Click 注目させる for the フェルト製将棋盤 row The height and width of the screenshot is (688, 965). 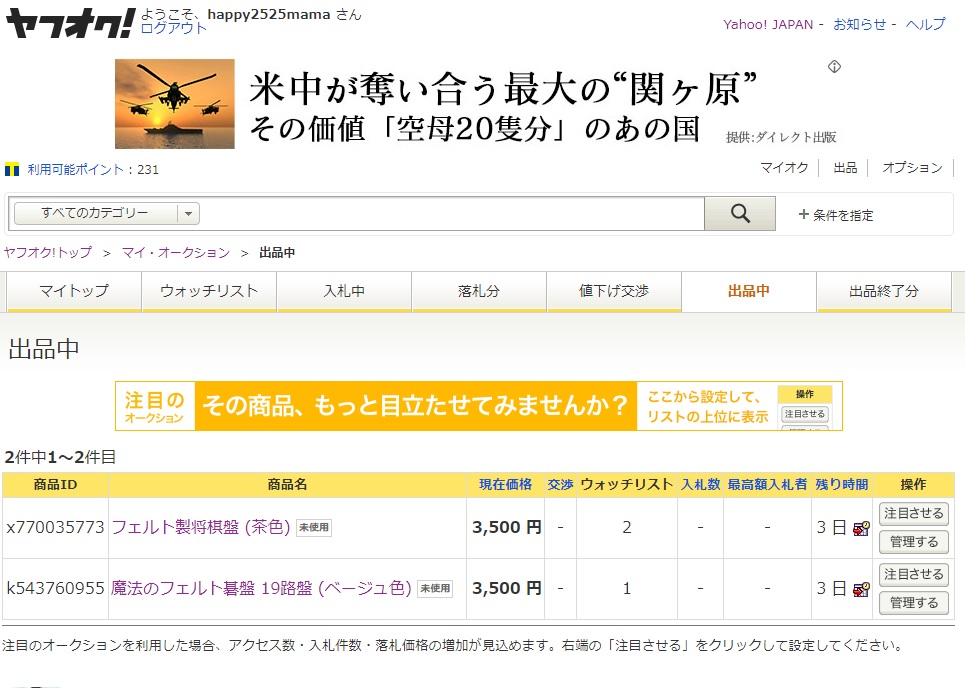pos(913,513)
